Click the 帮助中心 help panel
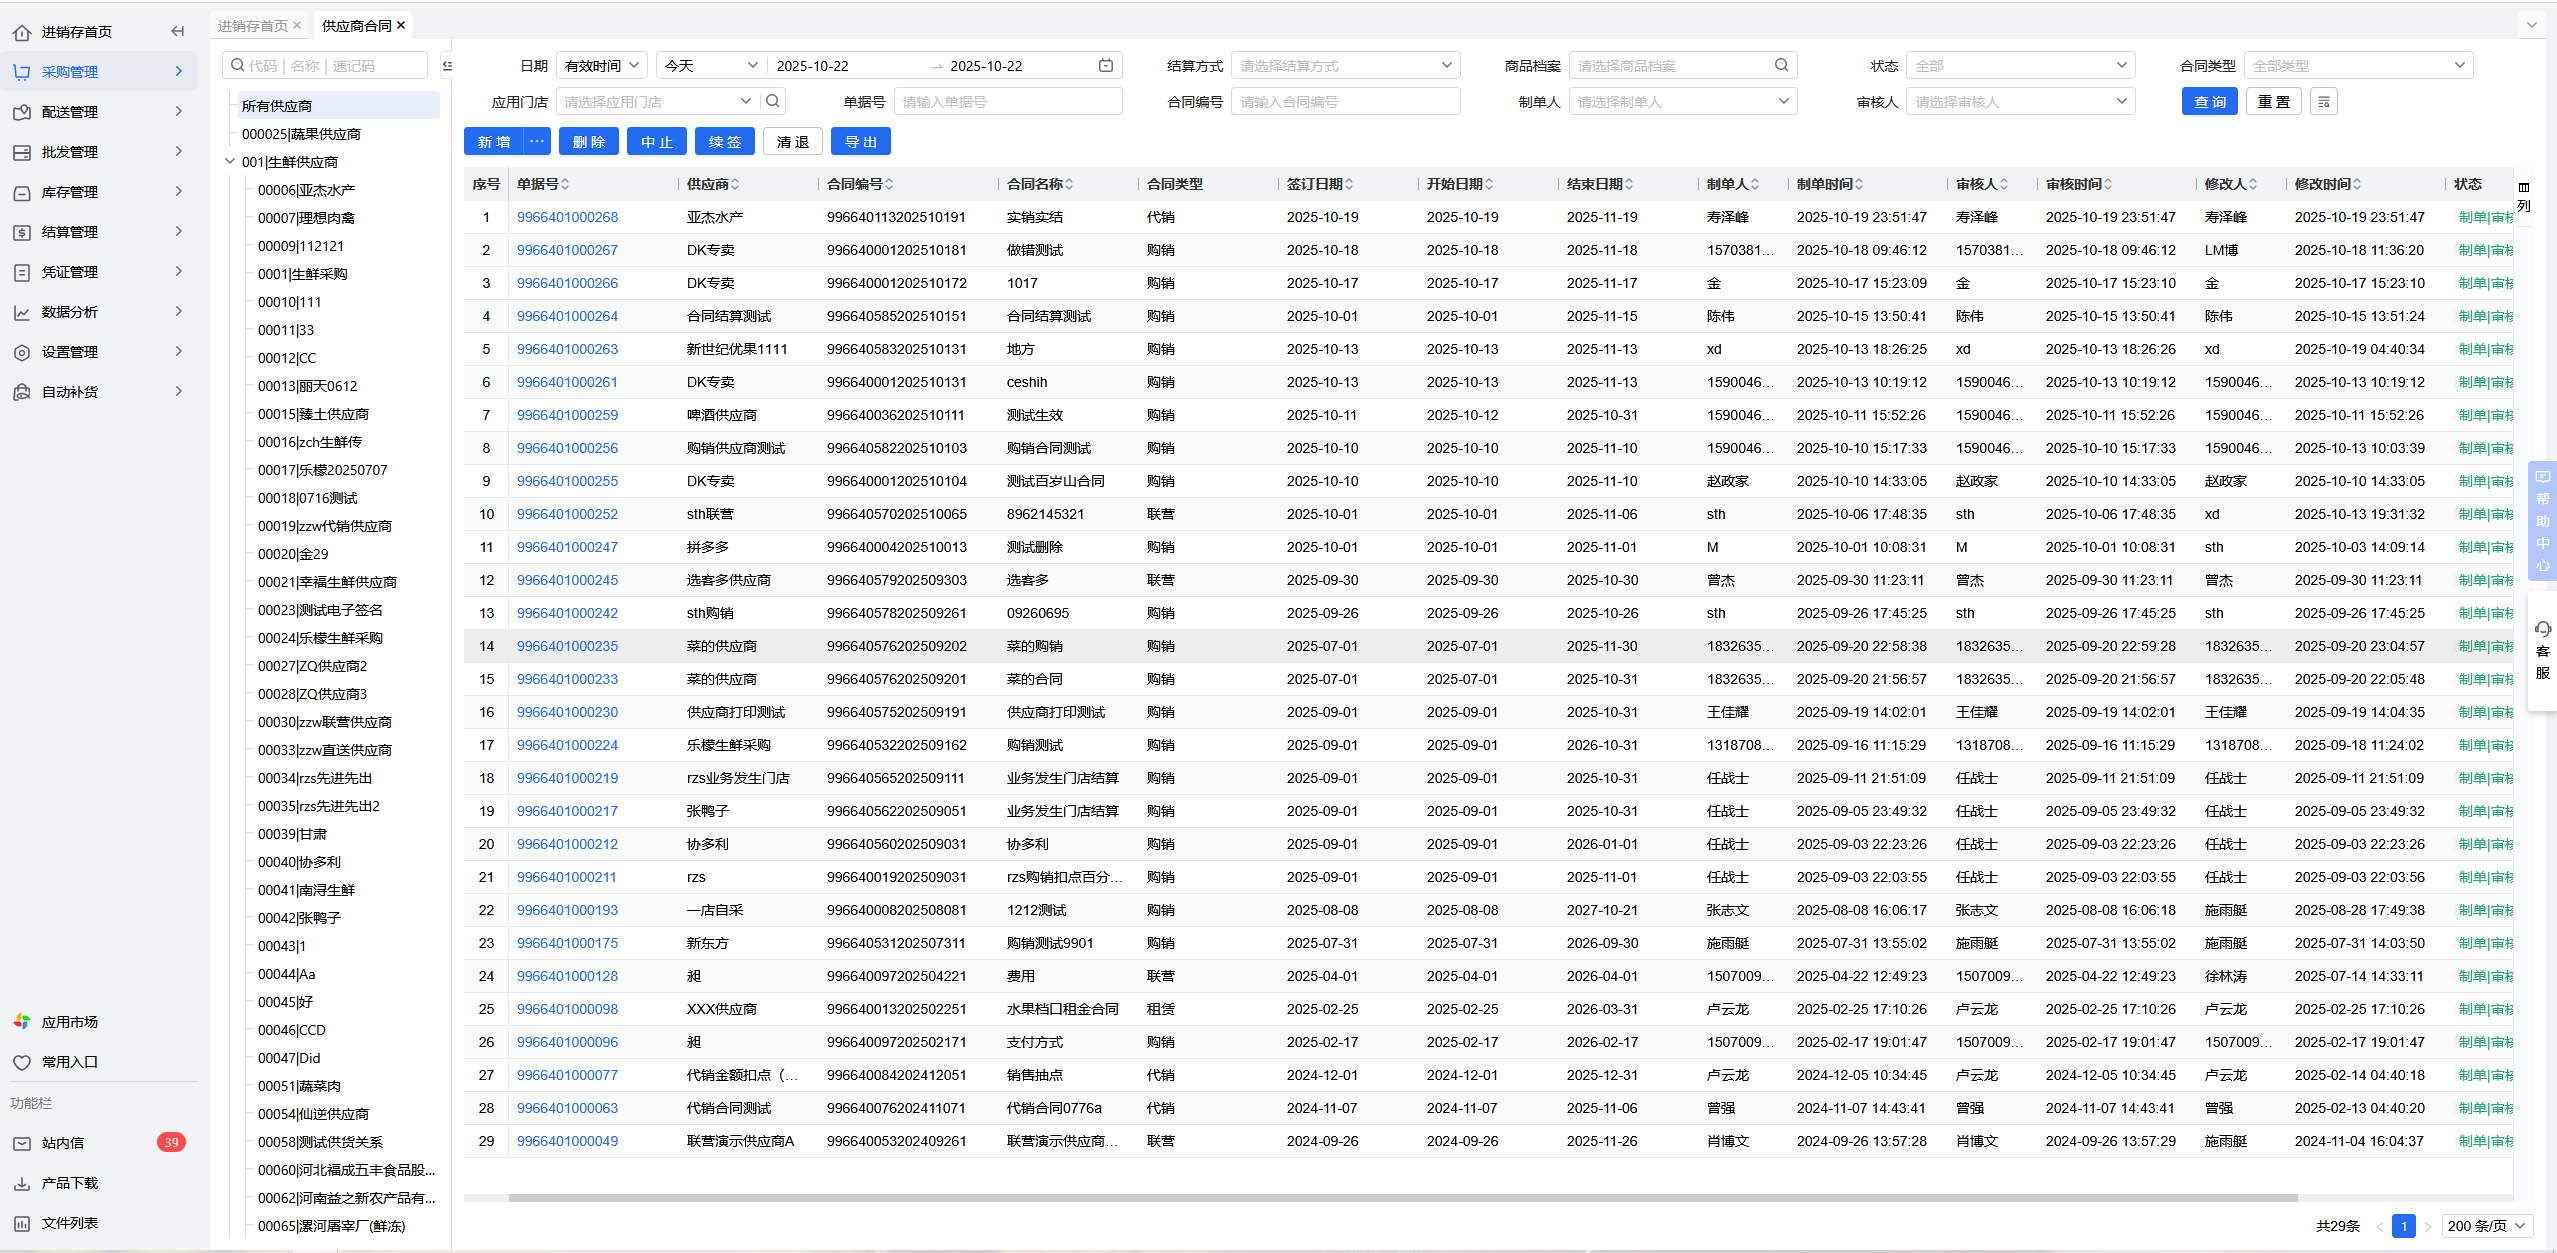The width and height of the screenshot is (2557, 1253). (2542, 520)
